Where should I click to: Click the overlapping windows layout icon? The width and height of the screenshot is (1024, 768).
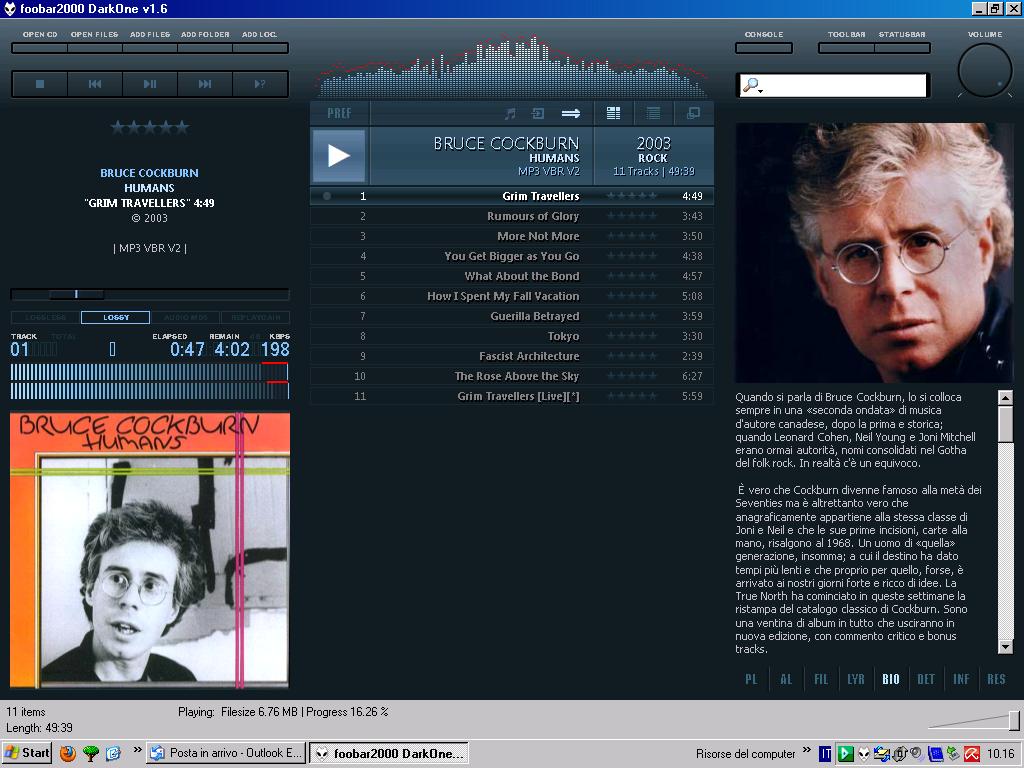pos(694,114)
